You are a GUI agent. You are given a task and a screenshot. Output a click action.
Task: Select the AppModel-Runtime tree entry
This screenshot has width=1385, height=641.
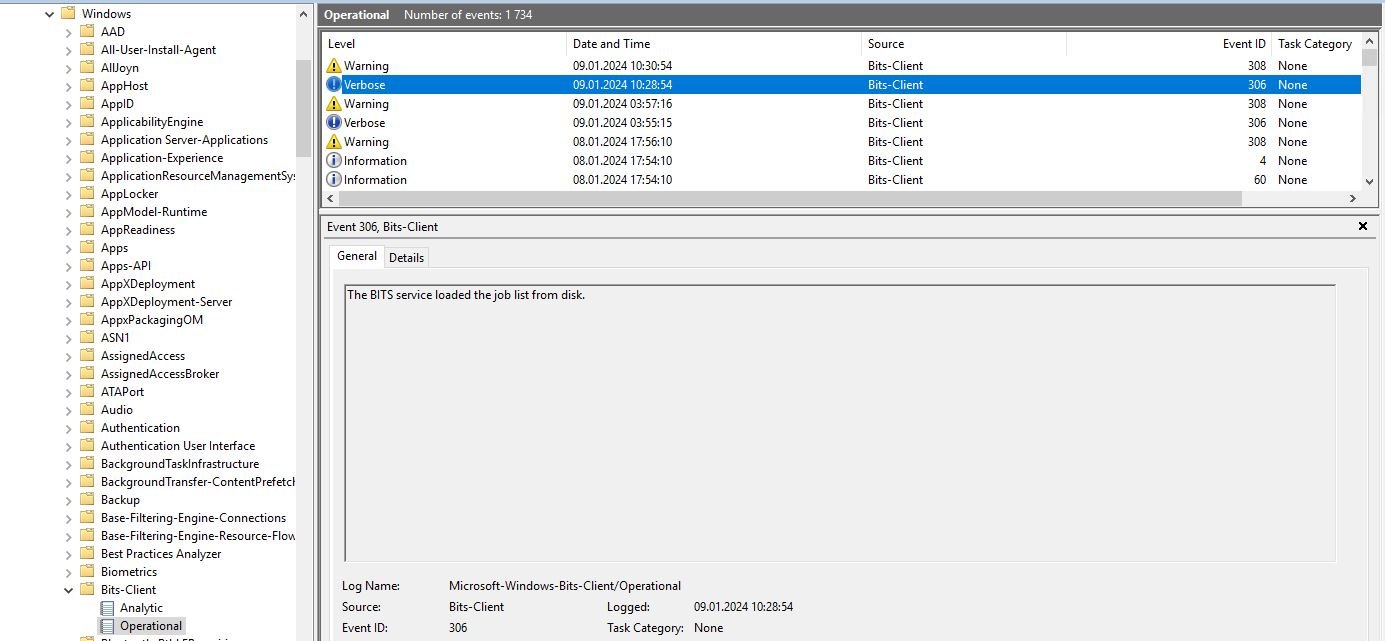tap(154, 212)
